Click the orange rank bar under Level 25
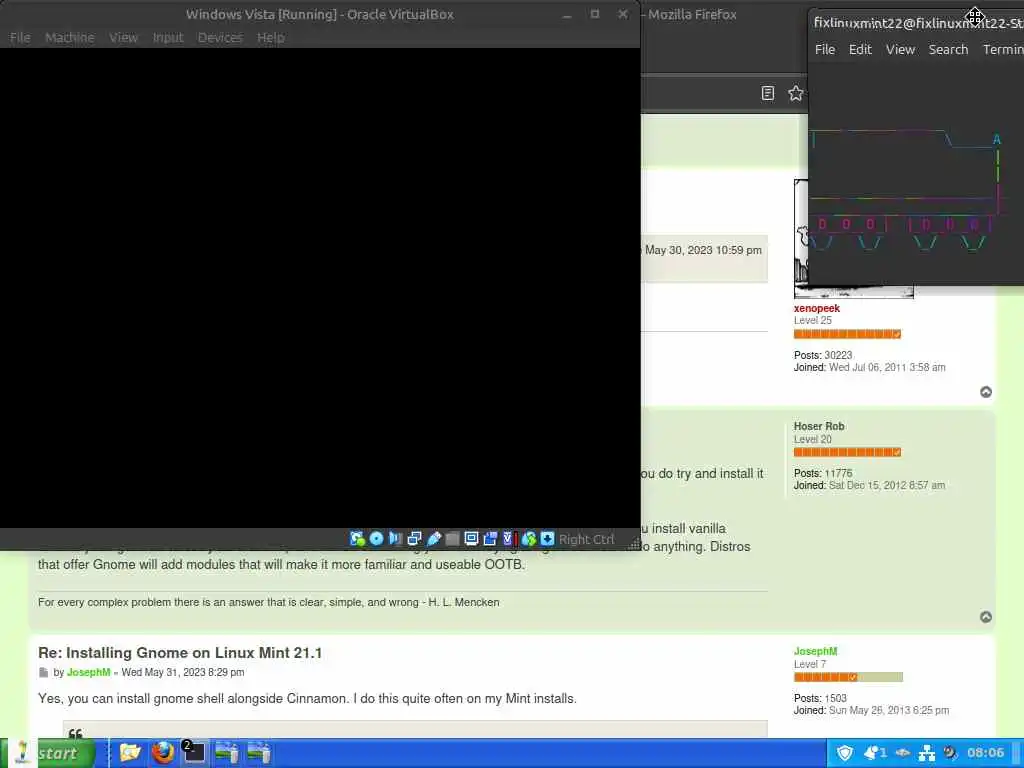 point(847,334)
